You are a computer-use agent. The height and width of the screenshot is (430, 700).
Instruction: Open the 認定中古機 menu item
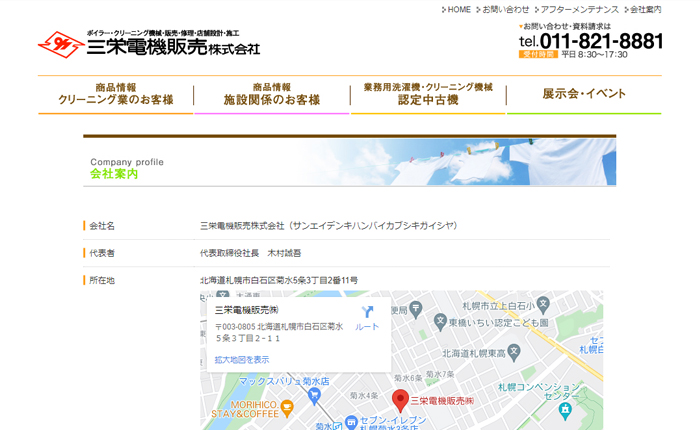428,94
